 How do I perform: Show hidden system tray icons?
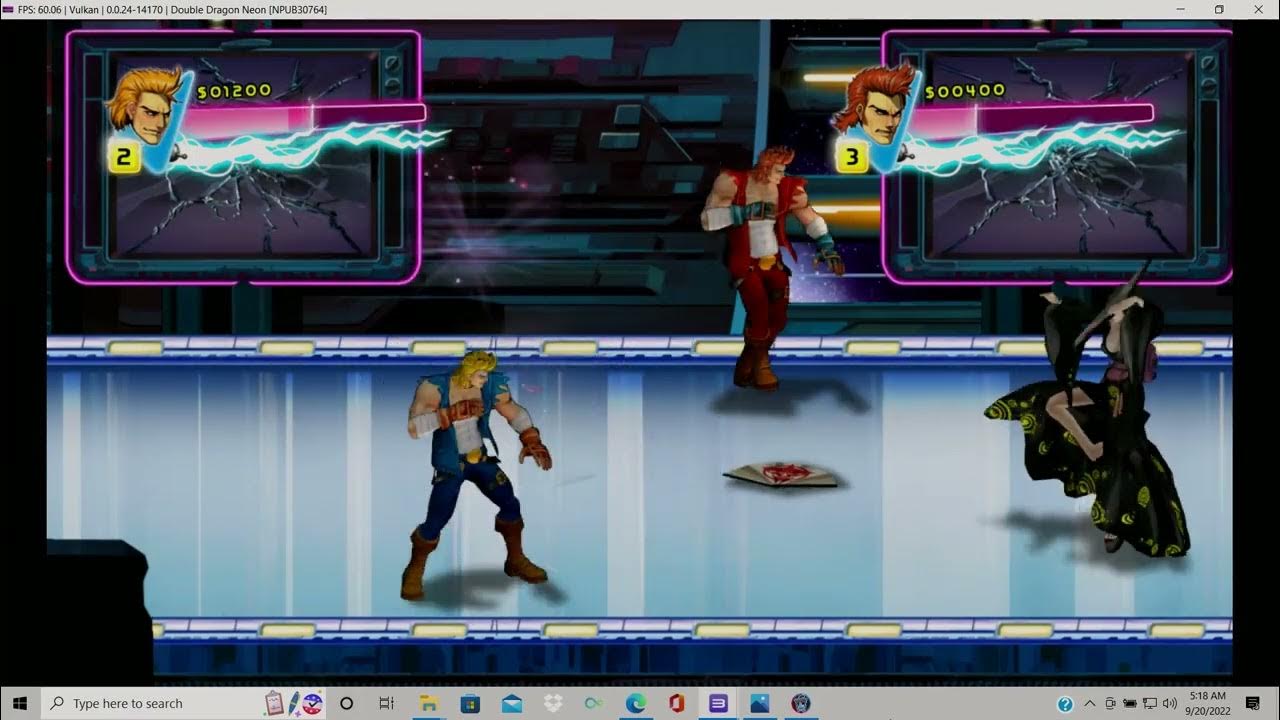[x=1090, y=704]
